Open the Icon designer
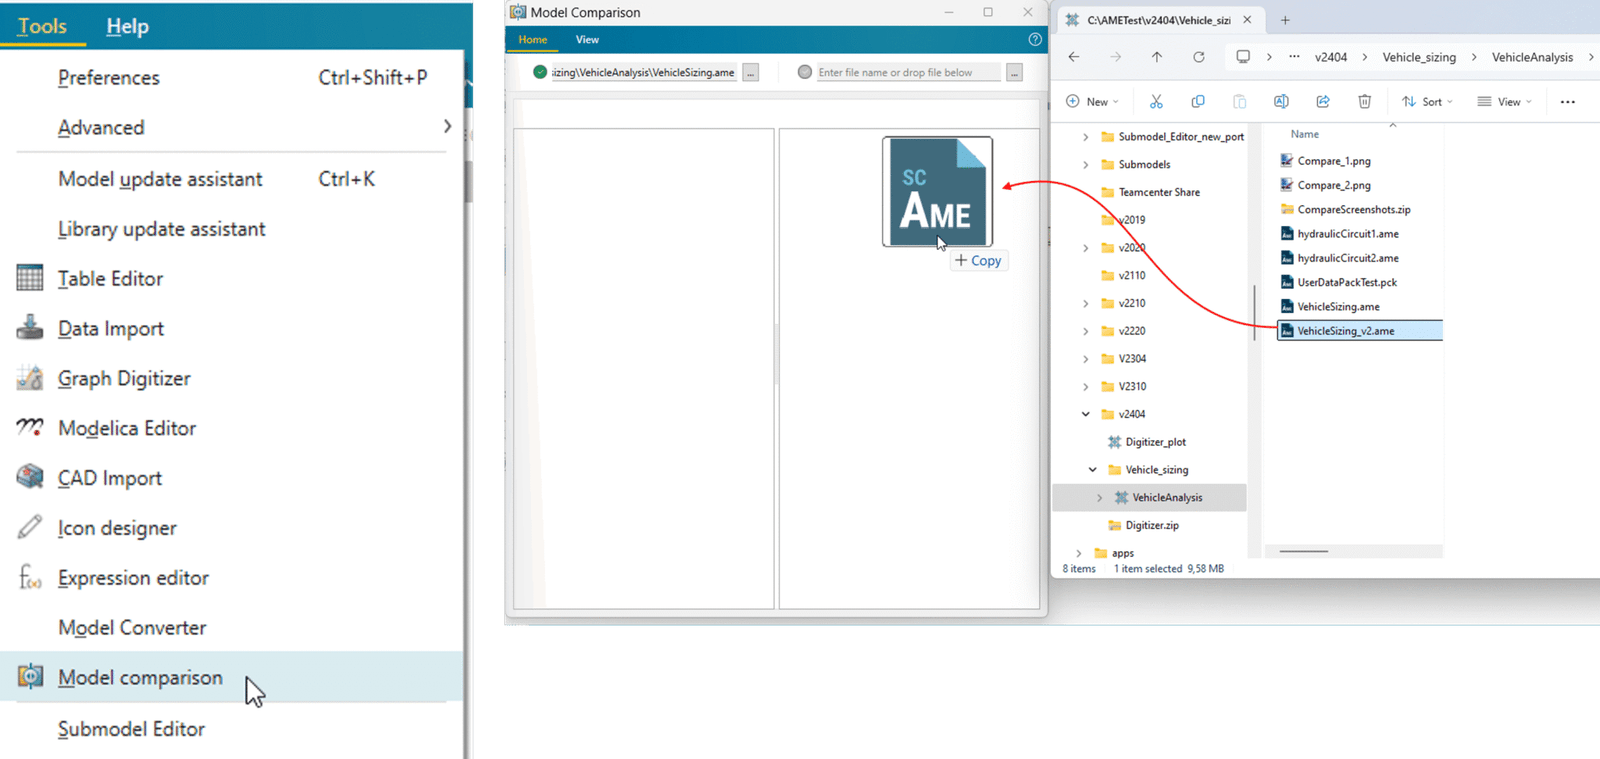 pos(116,529)
